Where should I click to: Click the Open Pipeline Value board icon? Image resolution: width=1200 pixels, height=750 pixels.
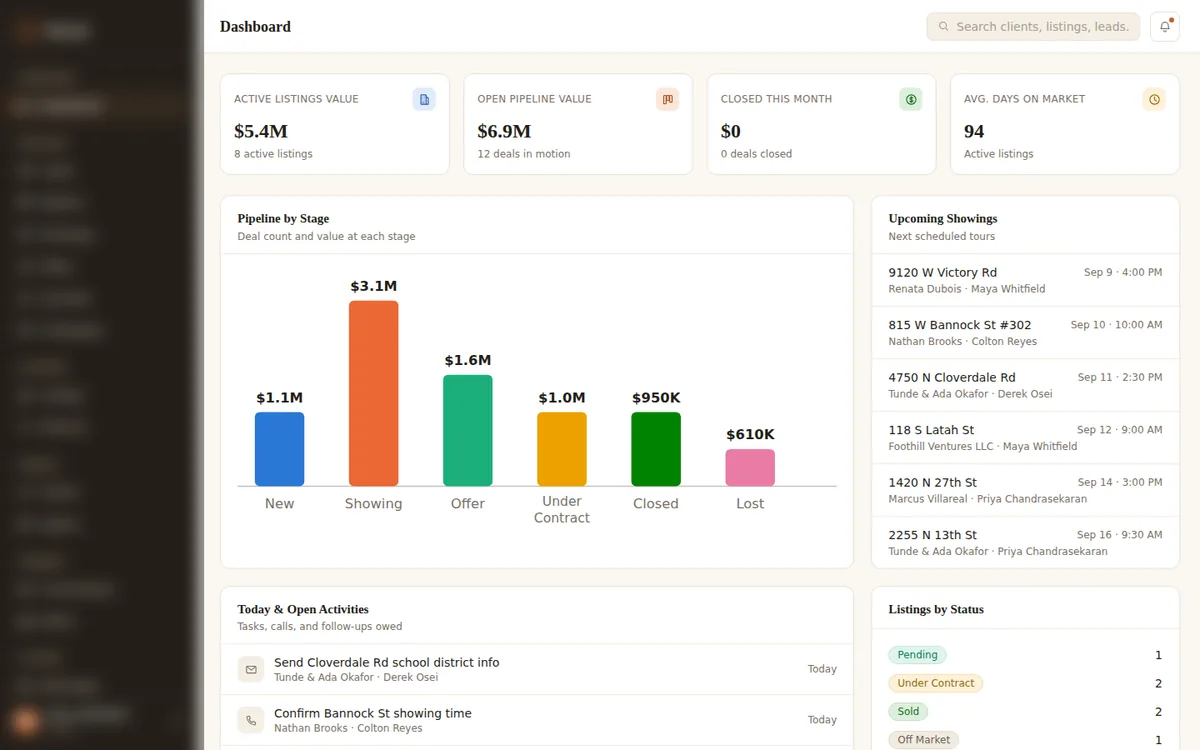[x=668, y=99]
